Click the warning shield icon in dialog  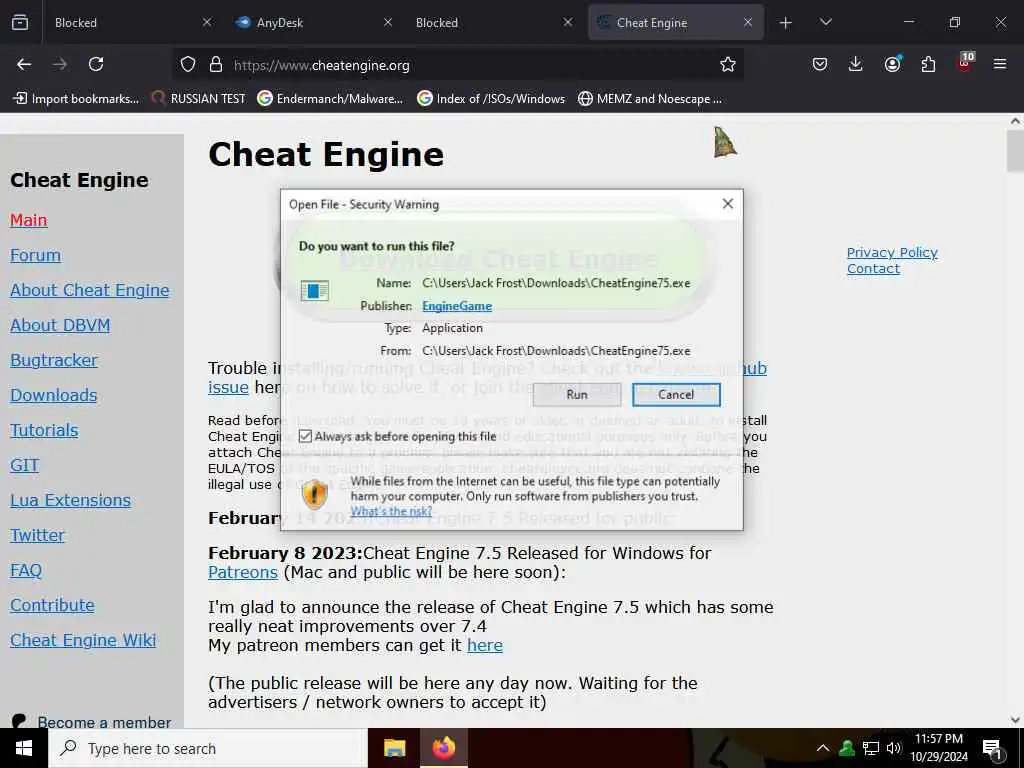tap(315, 494)
